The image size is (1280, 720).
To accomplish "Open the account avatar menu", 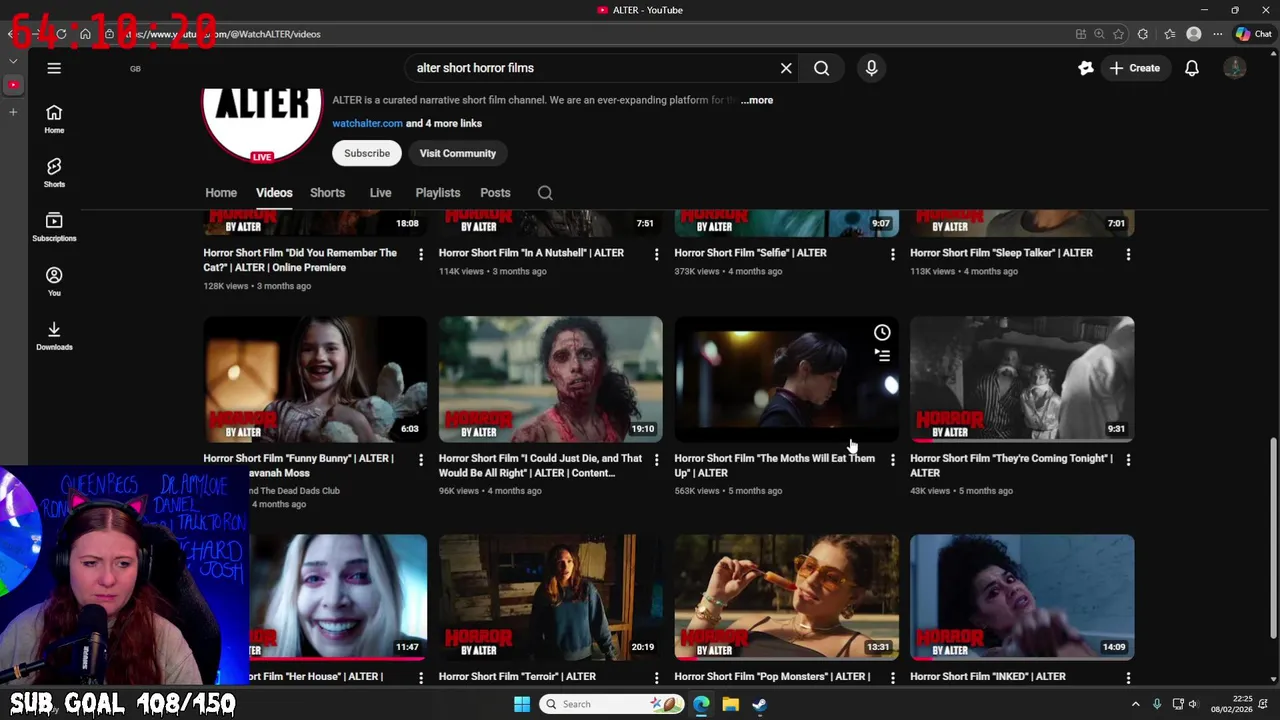I will pyautogui.click(x=1235, y=68).
